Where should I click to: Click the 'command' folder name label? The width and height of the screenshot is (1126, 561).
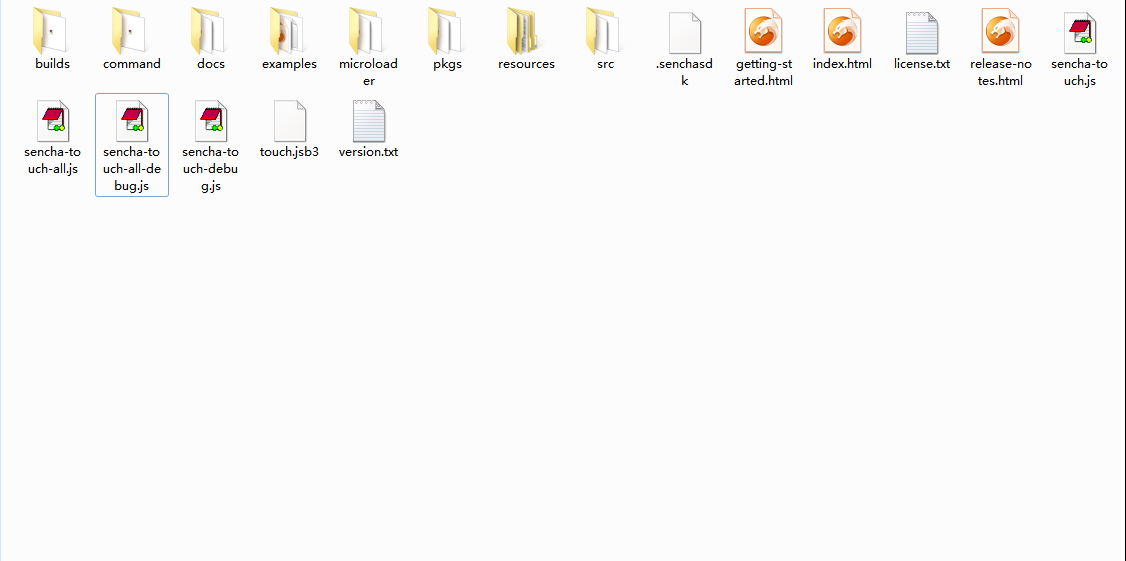point(131,64)
